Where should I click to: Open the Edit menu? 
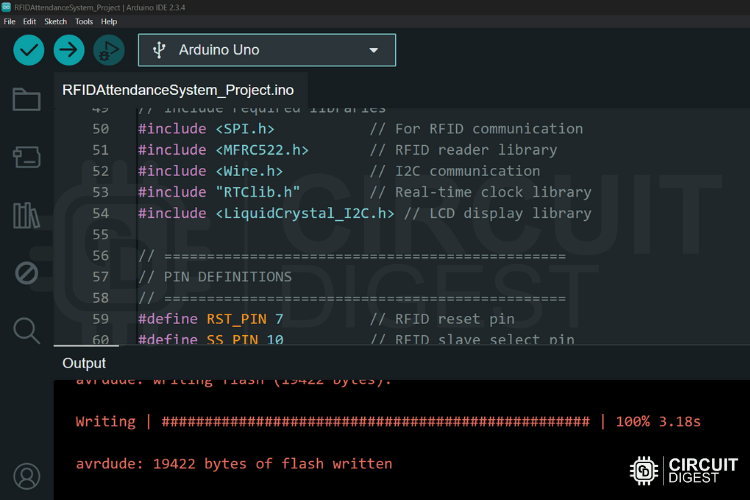pyautogui.click(x=30, y=22)
